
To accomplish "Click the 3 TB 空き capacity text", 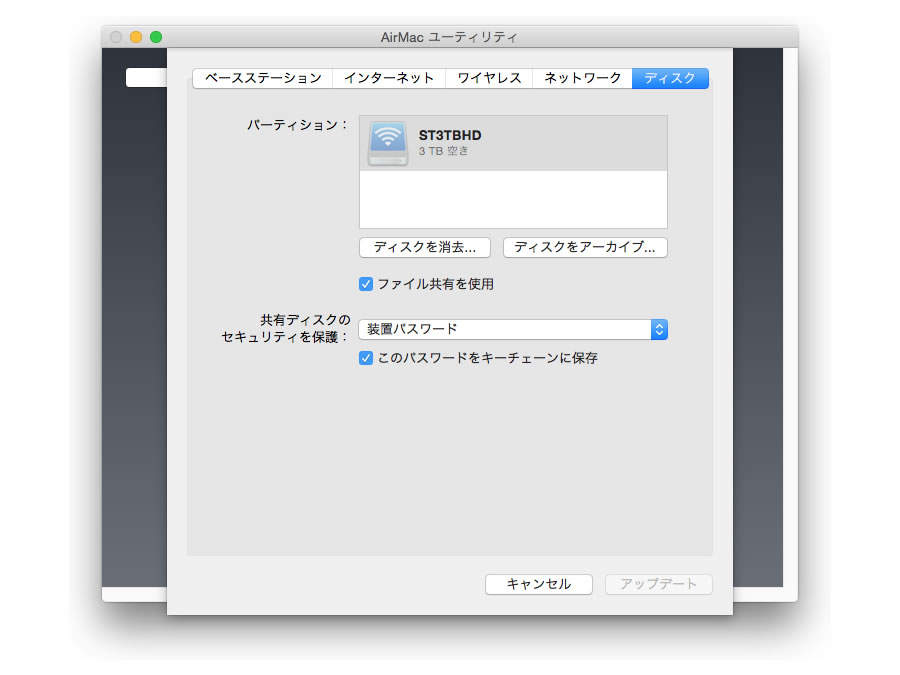I will (x=443, y=151).
